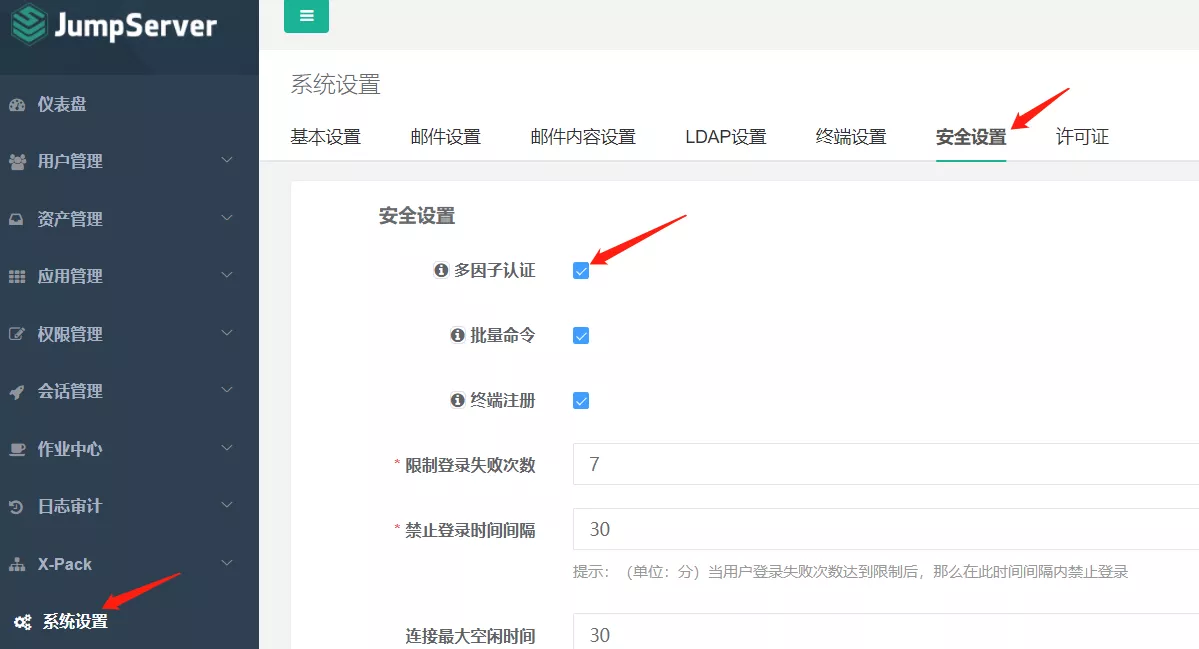
Task: Click the hamburger menu toggle button
Action: [306, 16]
